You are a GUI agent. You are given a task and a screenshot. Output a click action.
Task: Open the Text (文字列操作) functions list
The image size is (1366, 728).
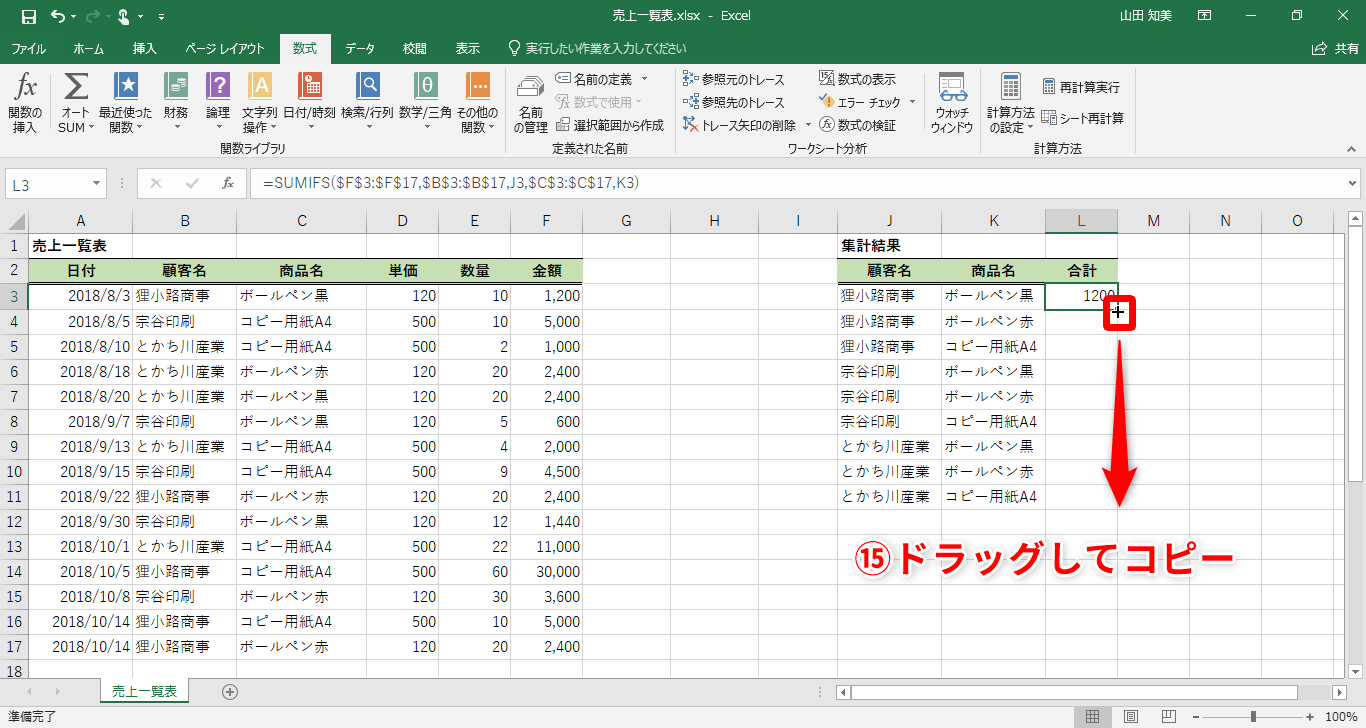[x=260, y=103]
